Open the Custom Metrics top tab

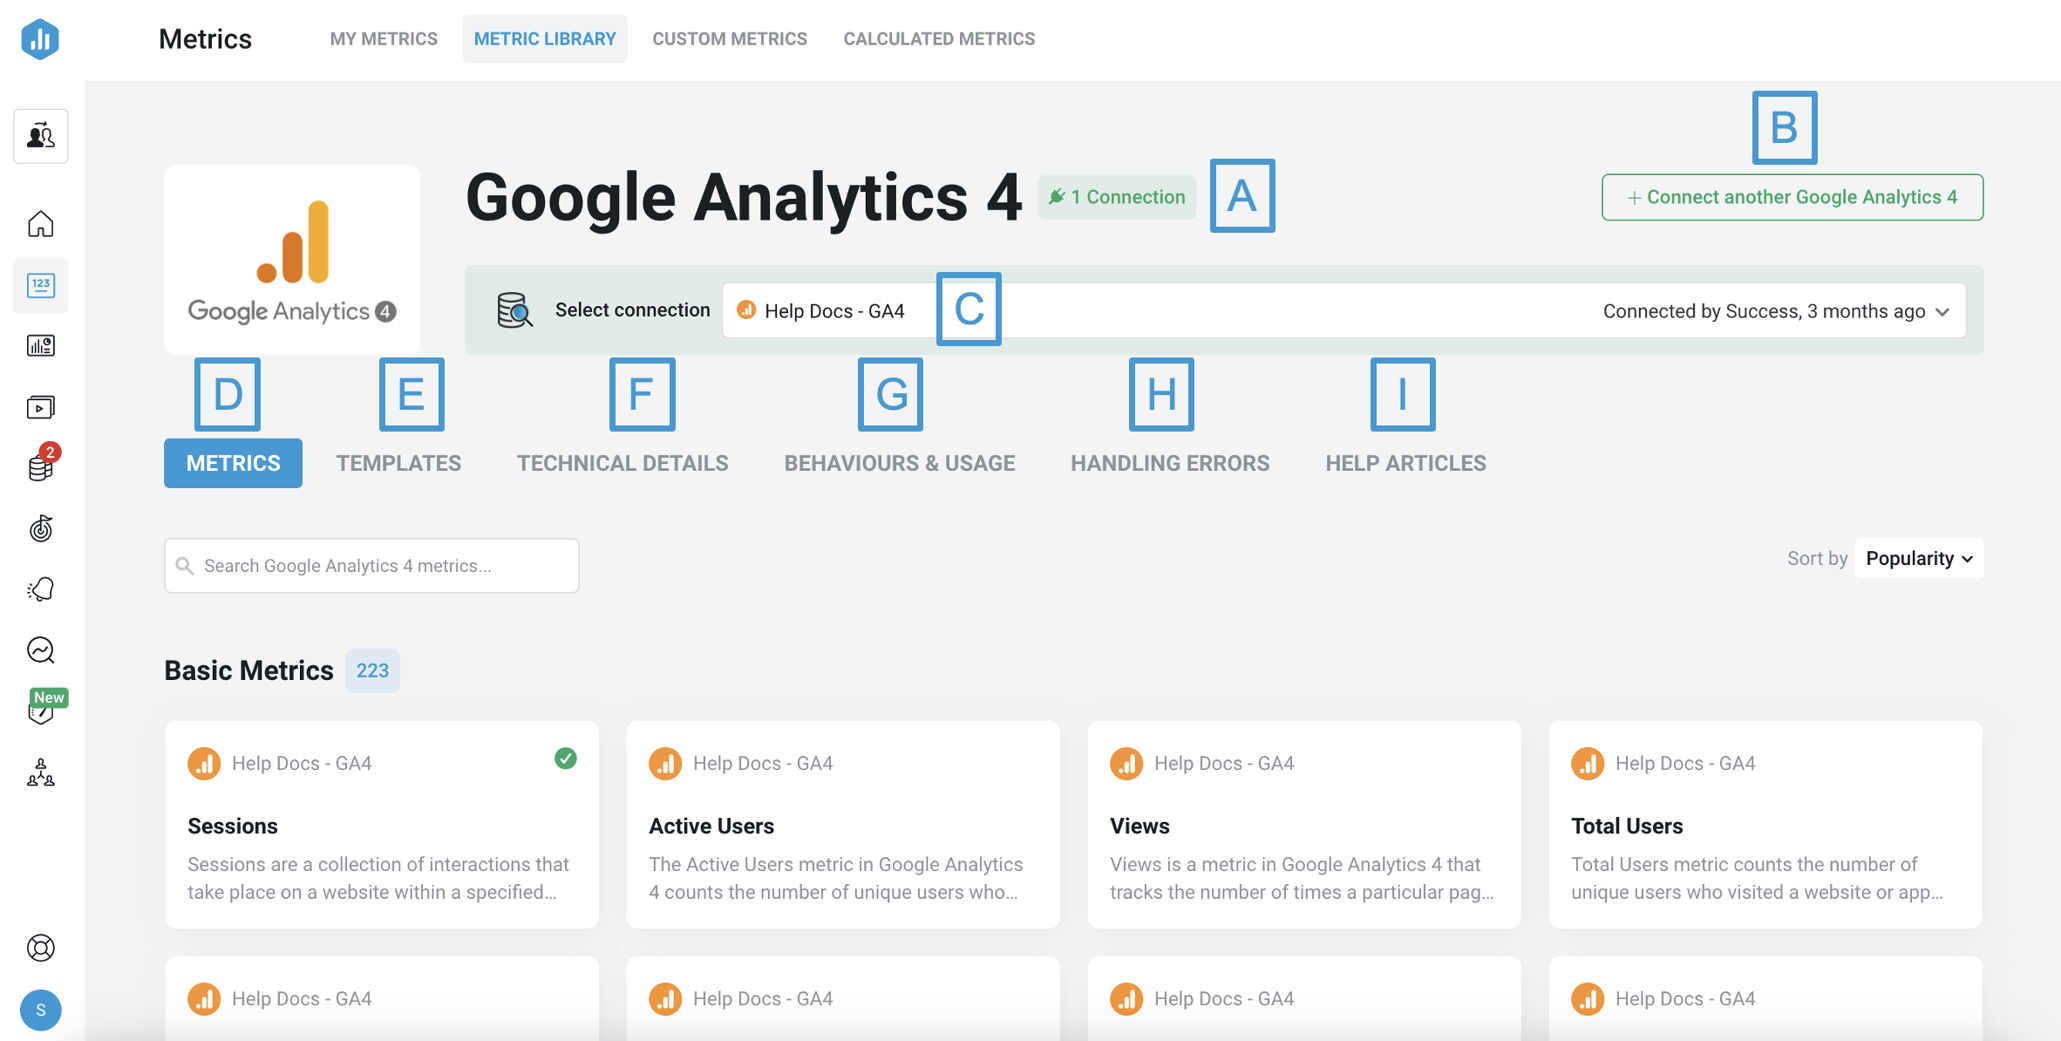tap(729, 39)
